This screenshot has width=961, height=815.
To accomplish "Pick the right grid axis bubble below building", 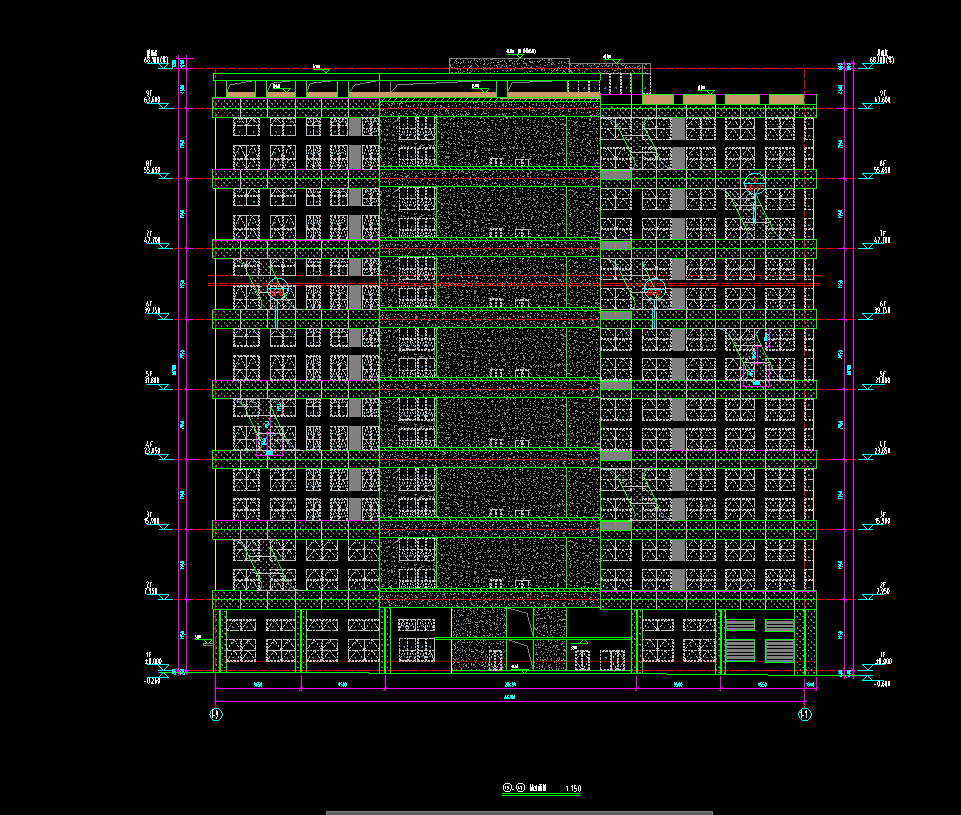I will pos(805,715).
